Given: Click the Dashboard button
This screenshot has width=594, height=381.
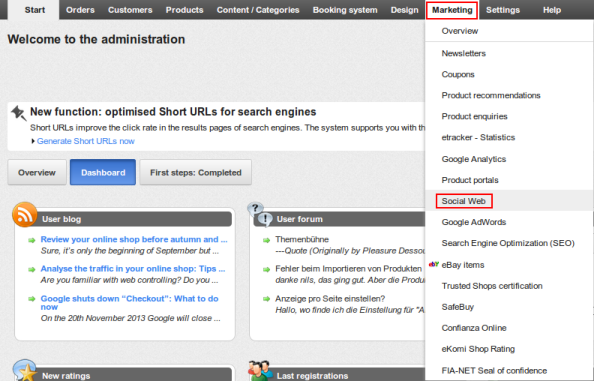Looking at the screenshot, I should 103,172.
